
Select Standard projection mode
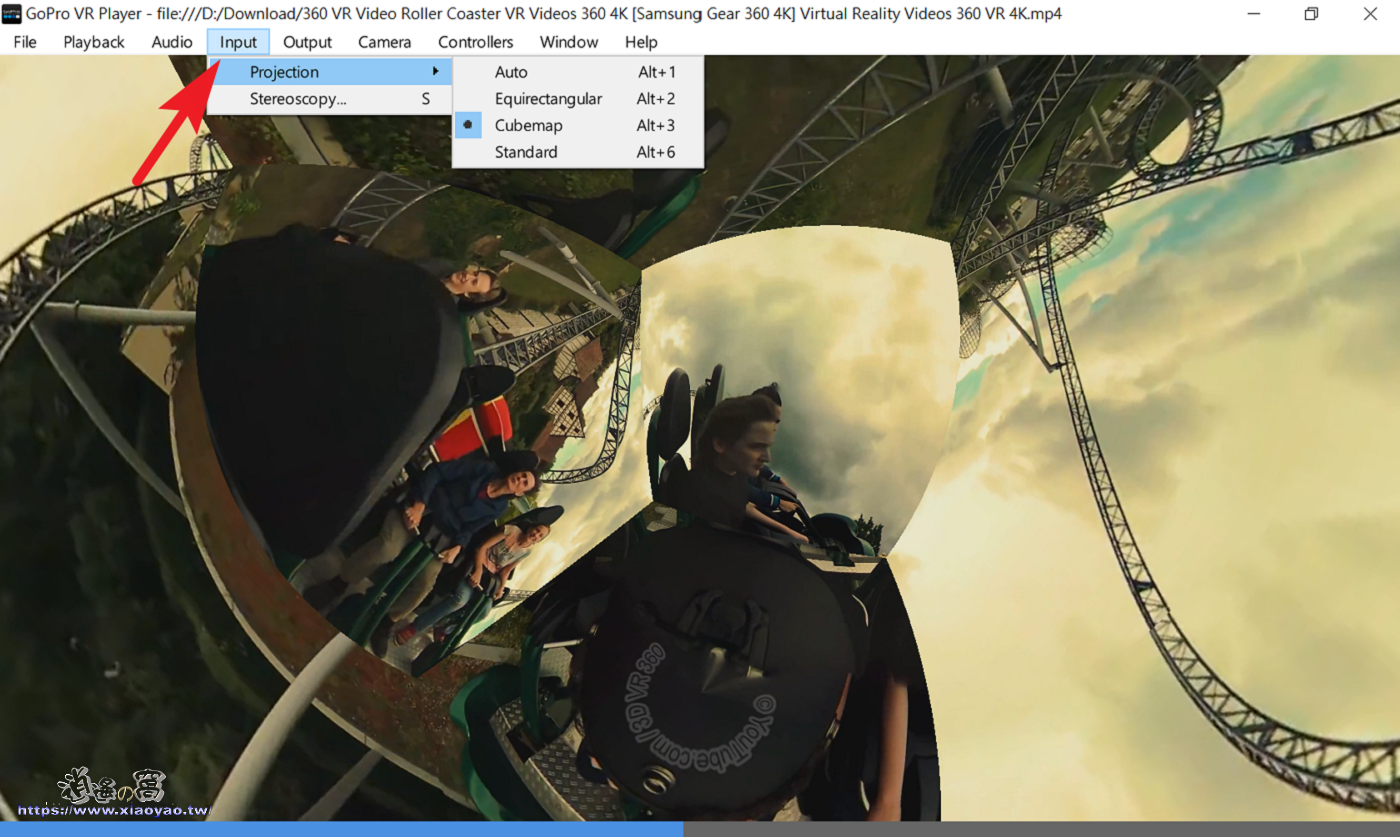578,152
